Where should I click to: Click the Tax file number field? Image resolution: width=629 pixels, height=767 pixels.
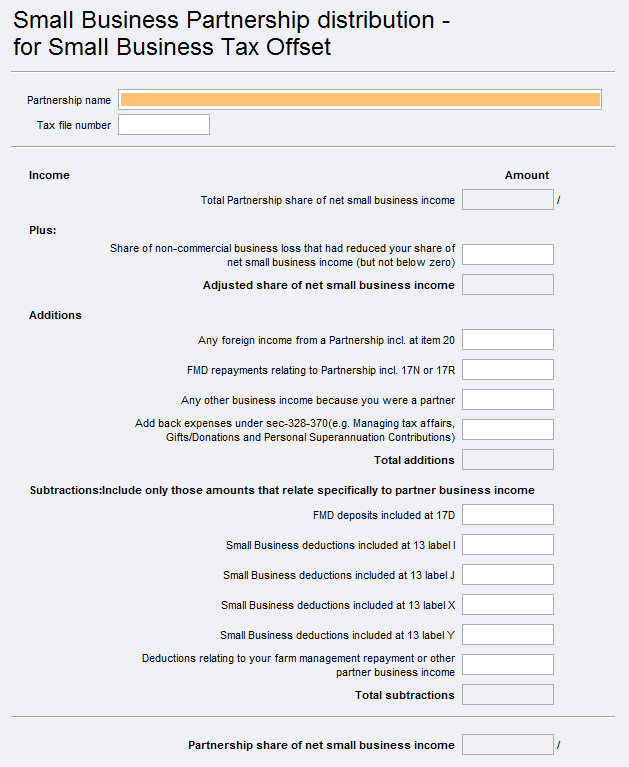(164, 124)
